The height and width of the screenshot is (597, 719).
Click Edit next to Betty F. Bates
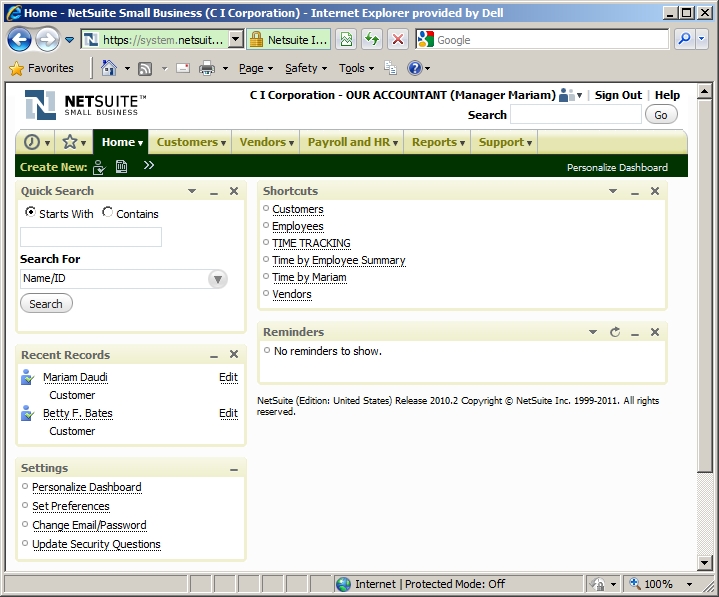pyautogui.click(x=228, y=414)
